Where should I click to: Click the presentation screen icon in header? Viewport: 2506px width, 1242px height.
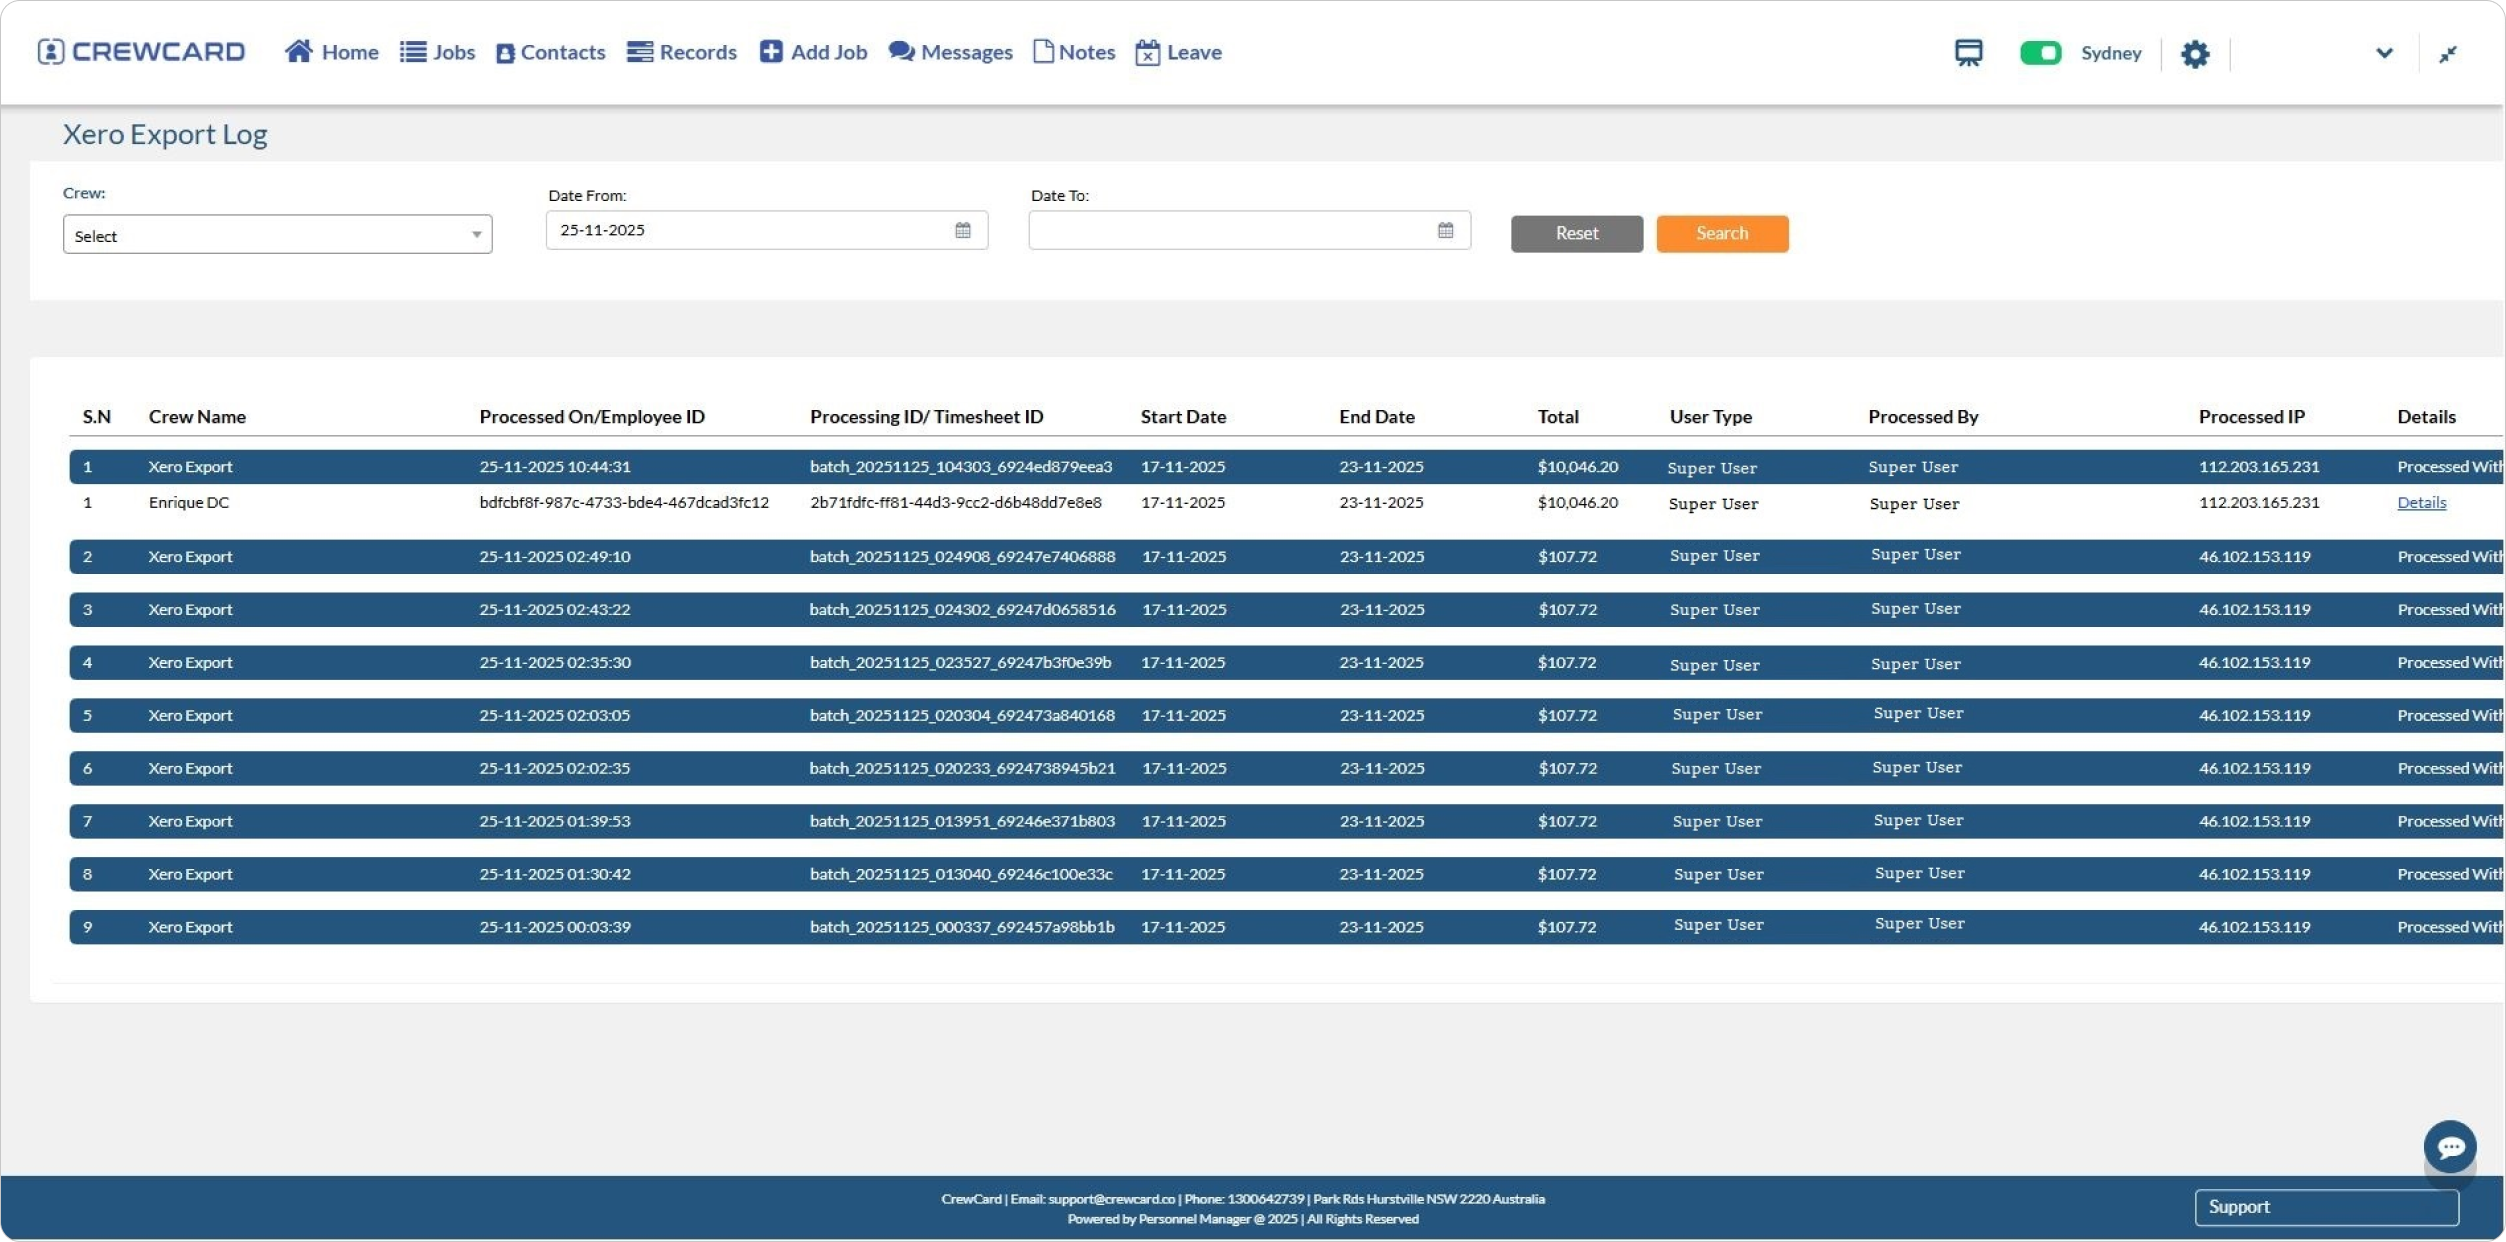[1968, 53]
